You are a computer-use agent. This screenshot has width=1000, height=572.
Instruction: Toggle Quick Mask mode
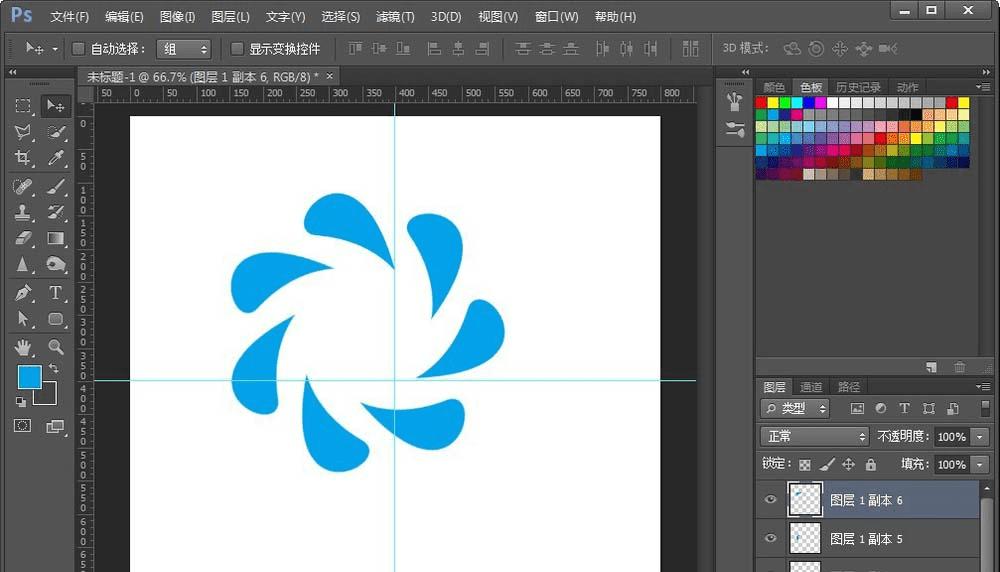pyautogui.click(x=22, y=425)
